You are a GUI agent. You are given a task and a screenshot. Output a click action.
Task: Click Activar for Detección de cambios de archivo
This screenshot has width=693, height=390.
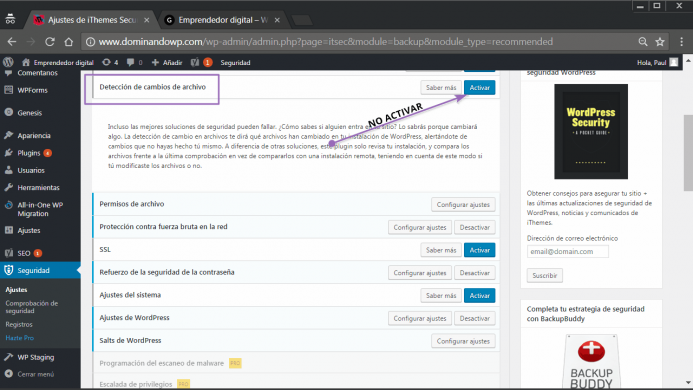480,88
